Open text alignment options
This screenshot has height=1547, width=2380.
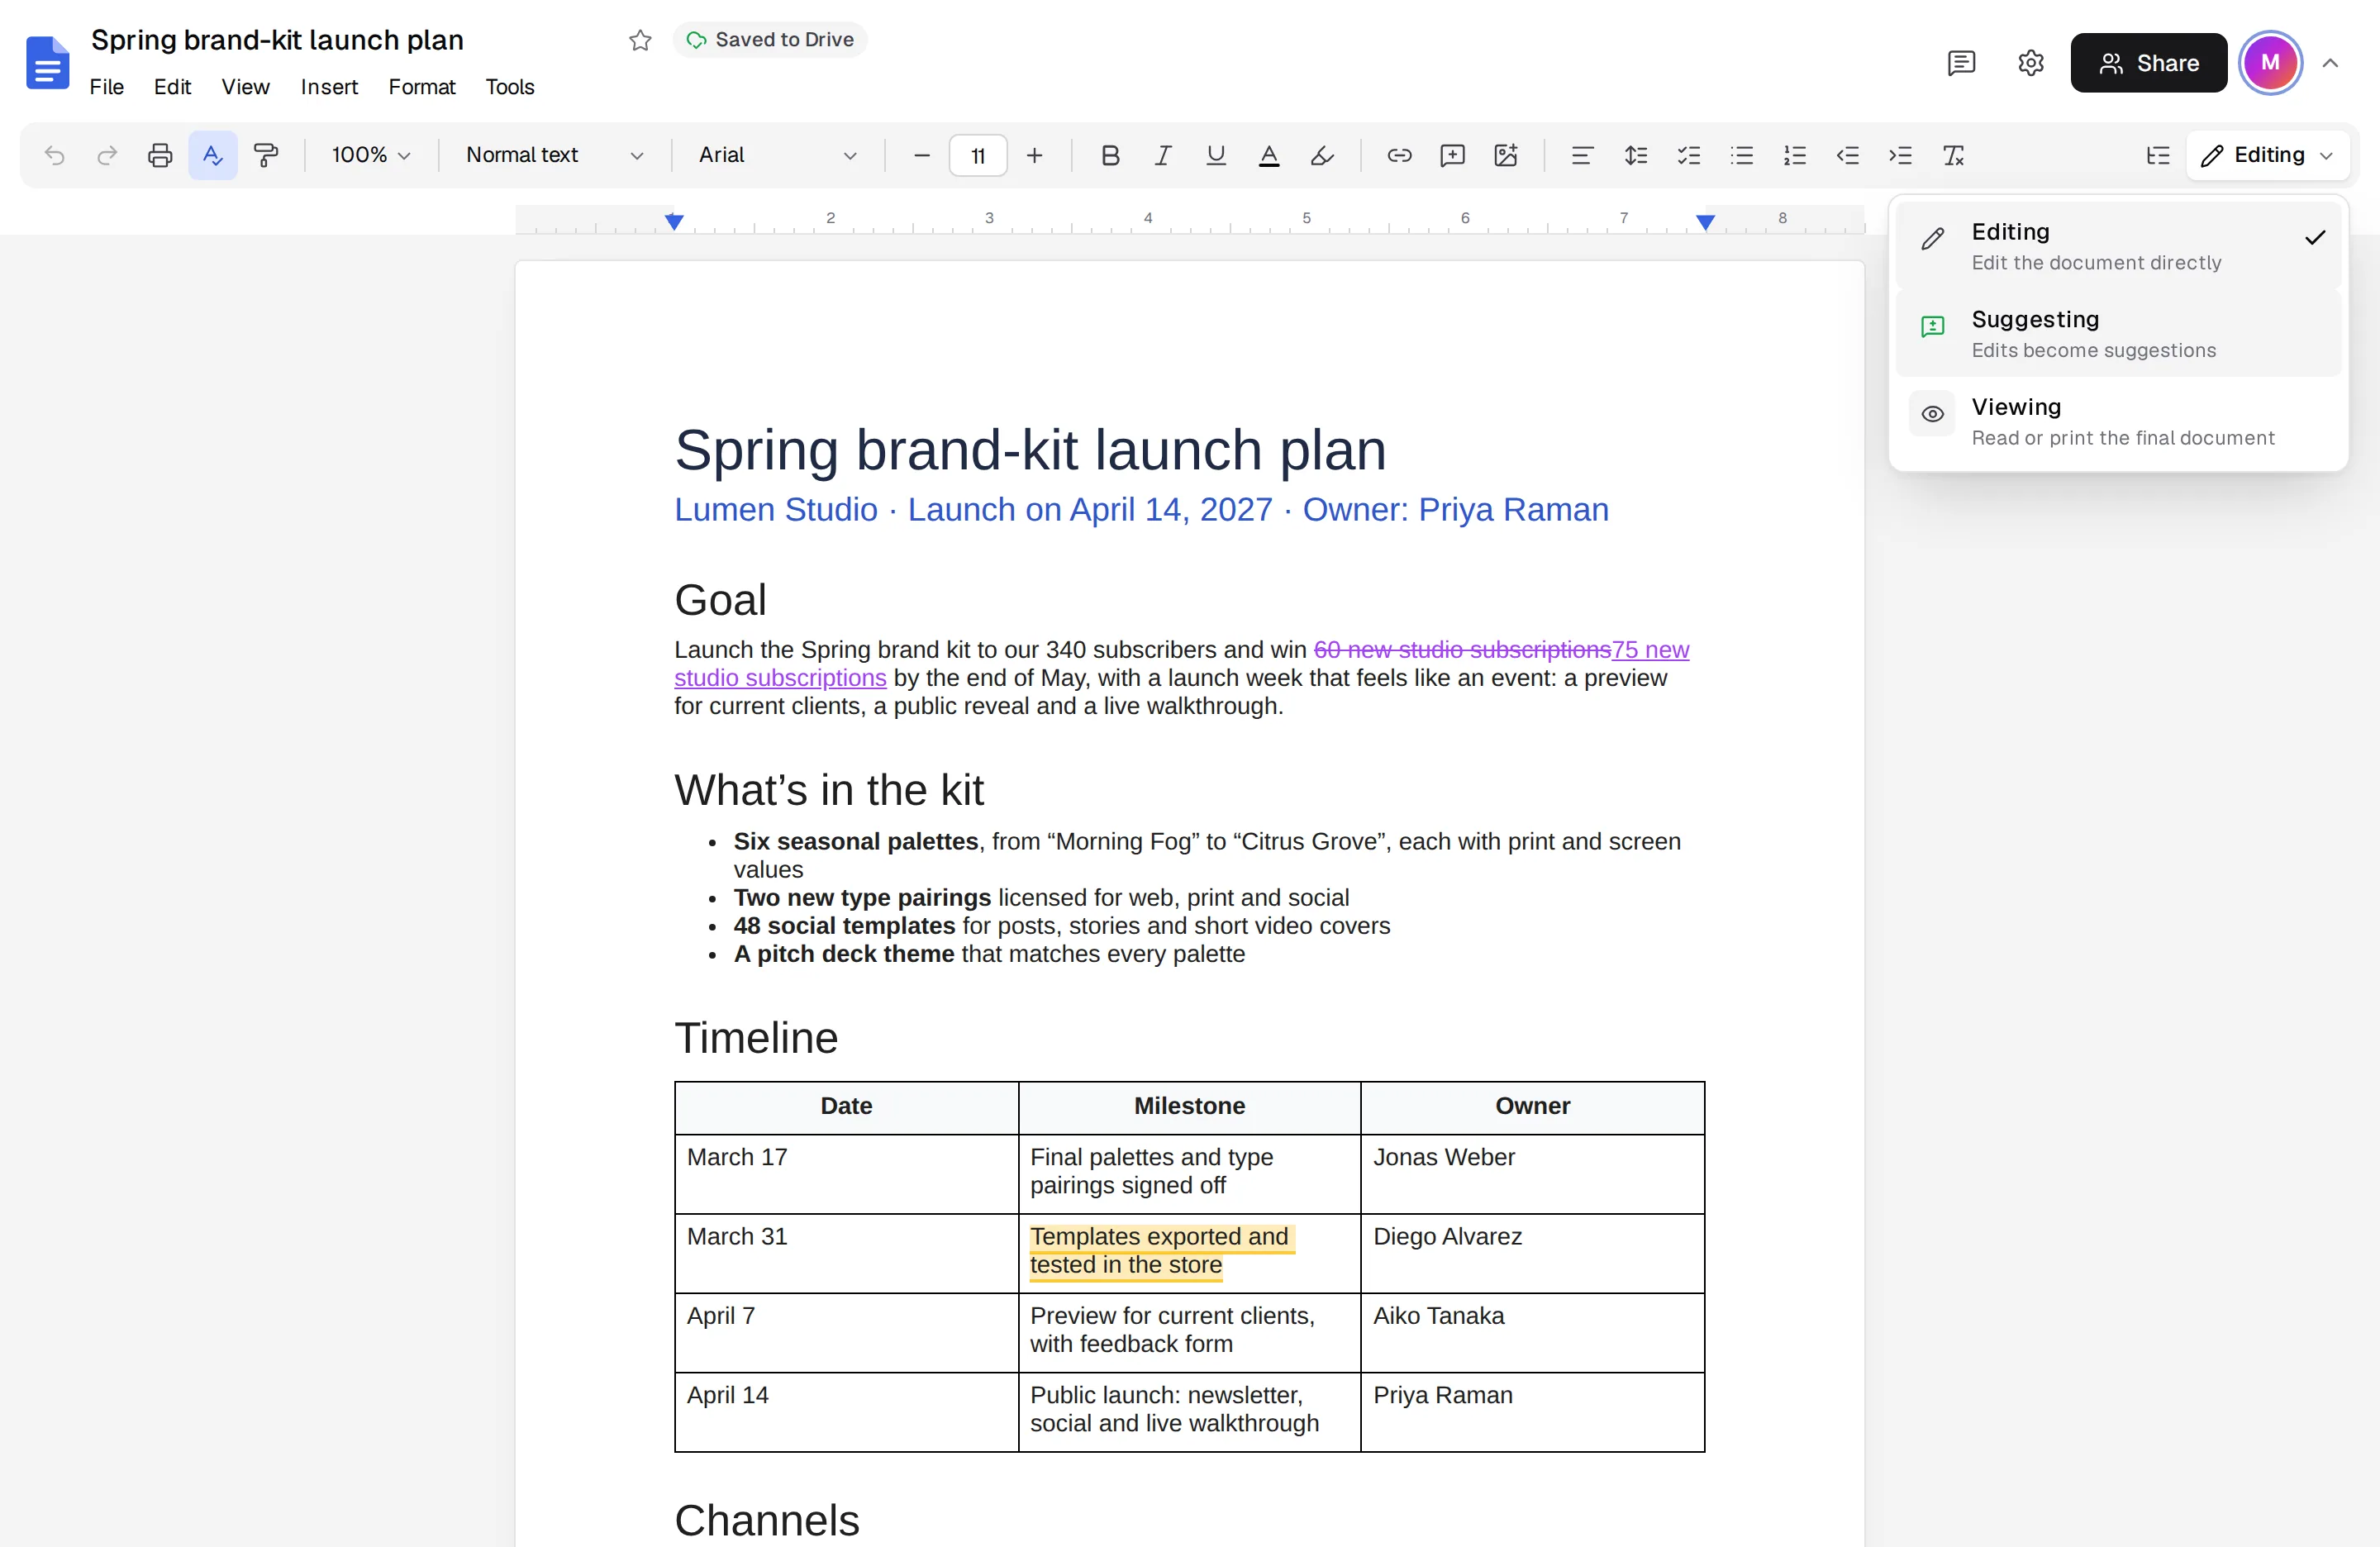tap(1582, 155)
